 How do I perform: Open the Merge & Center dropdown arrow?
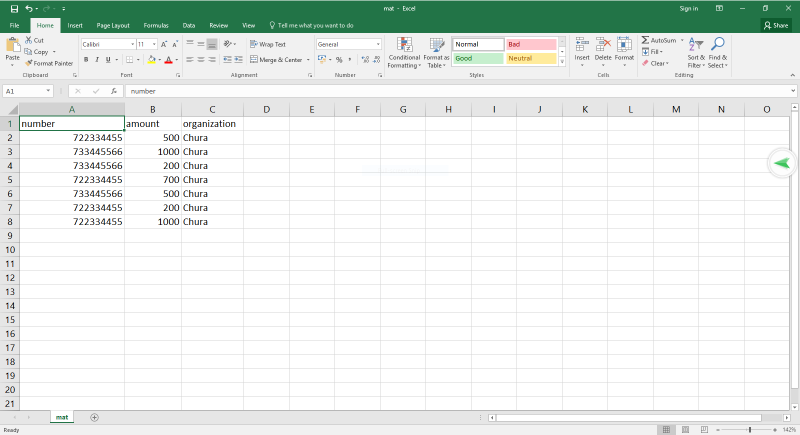pyautogui.click(x=308, y=60)
